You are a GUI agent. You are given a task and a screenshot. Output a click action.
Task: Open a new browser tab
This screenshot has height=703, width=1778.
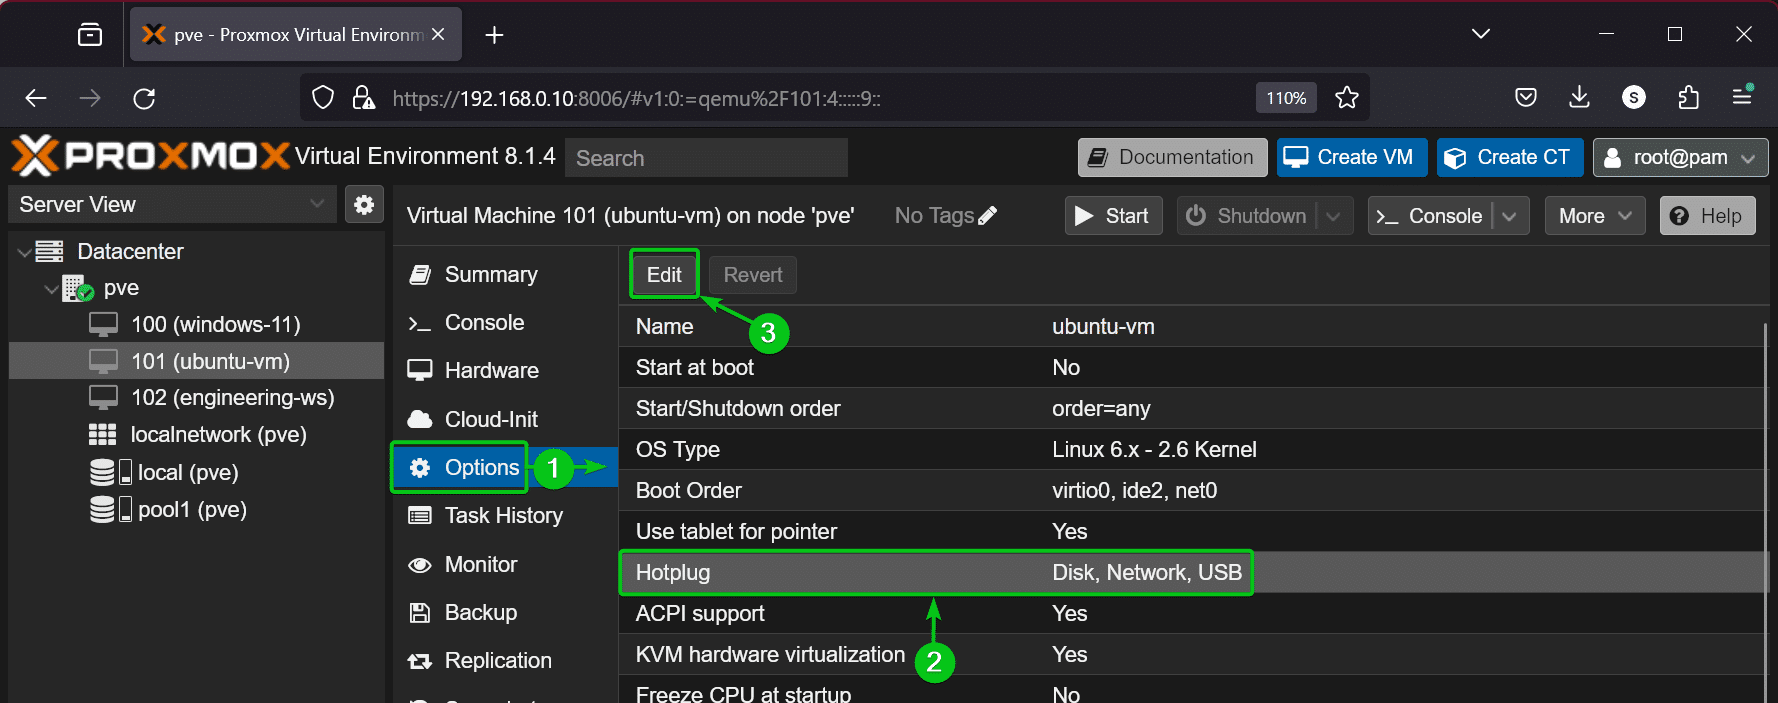[494, 35]
